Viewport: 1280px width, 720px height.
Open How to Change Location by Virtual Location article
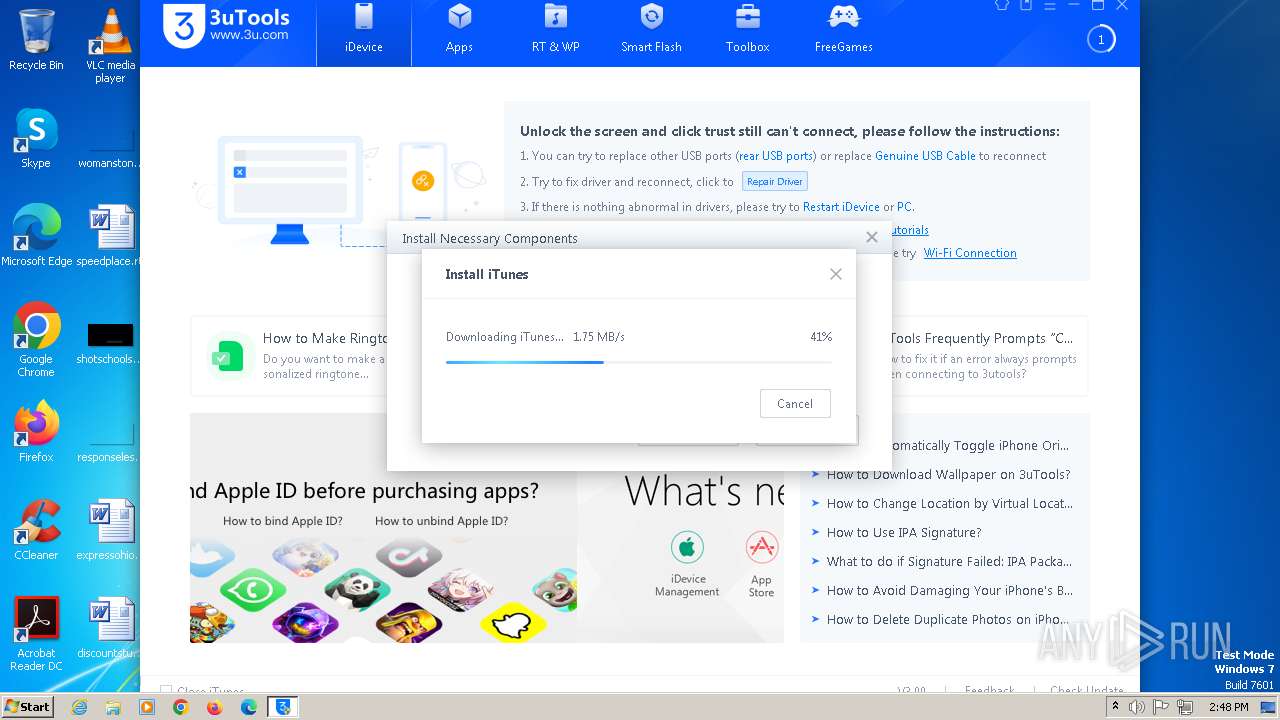[x=949, y=504]
